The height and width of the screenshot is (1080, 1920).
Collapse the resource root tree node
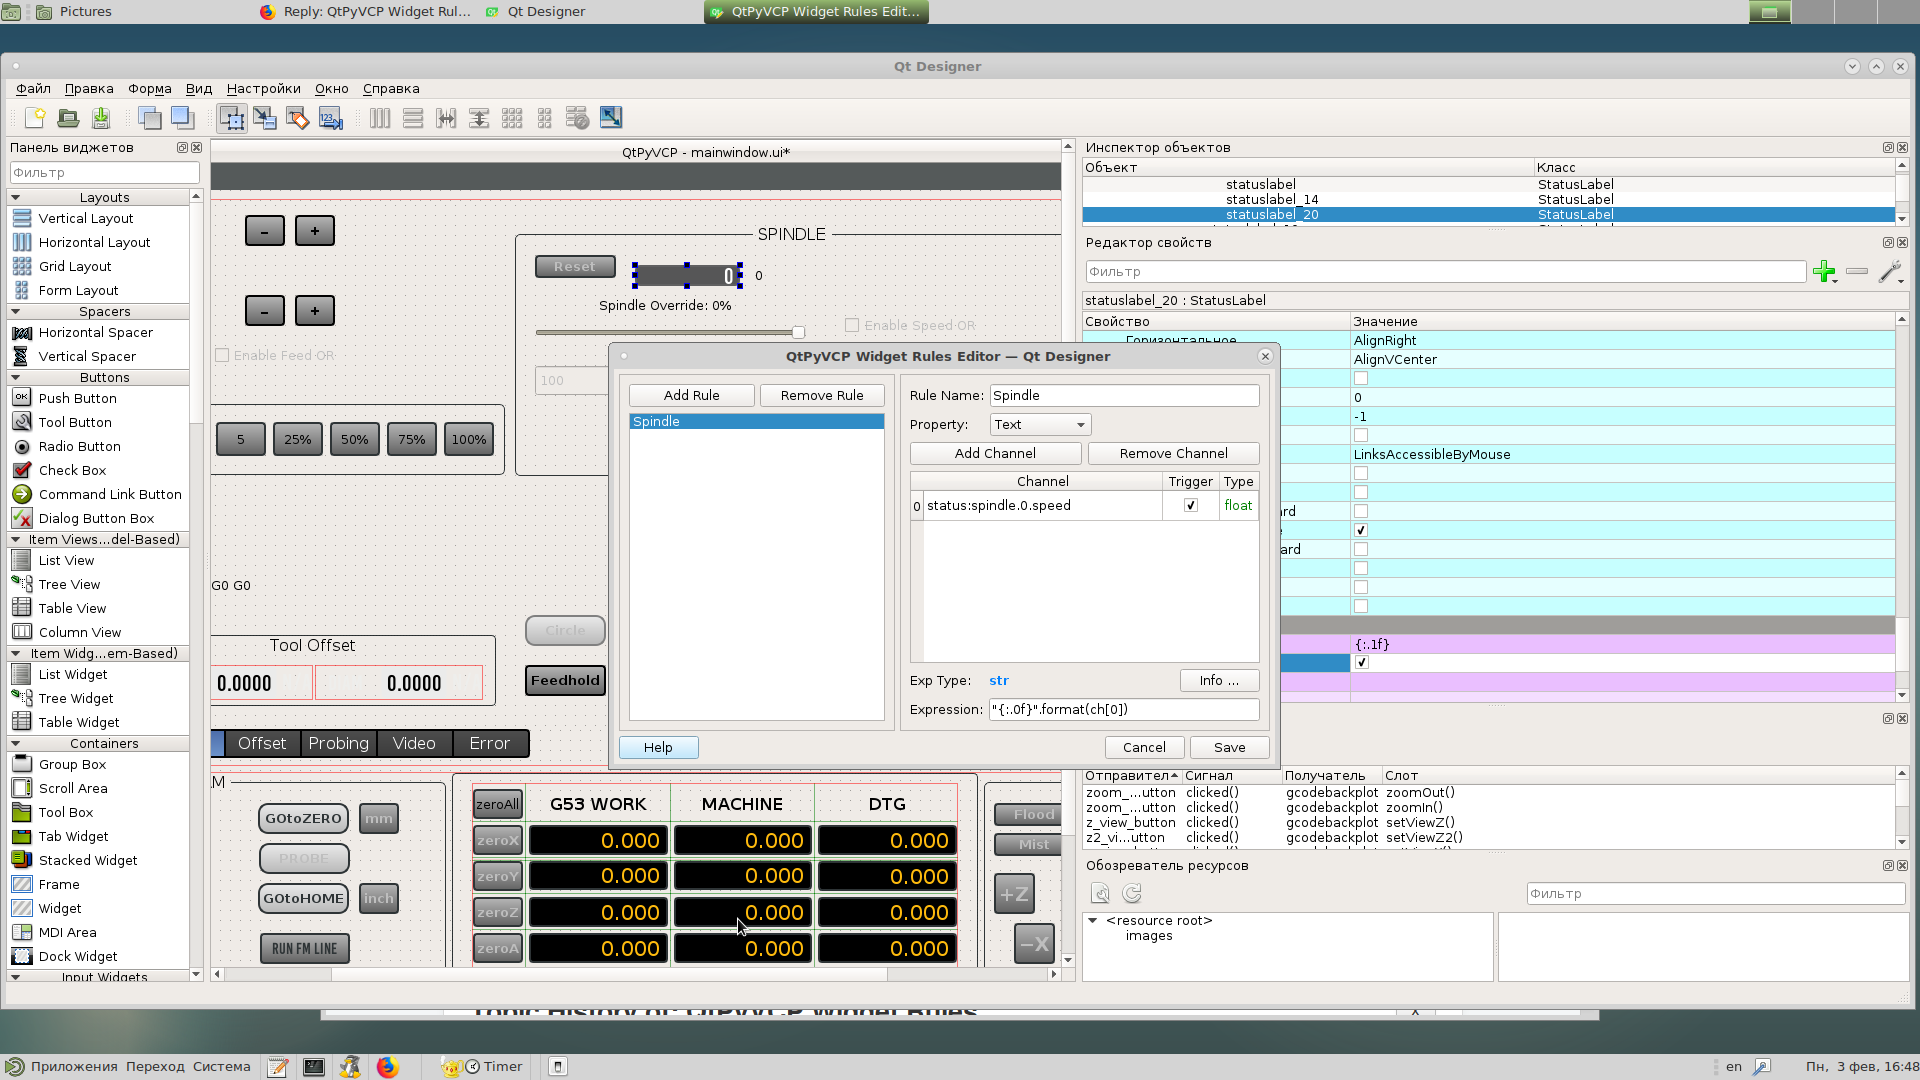1093,921
